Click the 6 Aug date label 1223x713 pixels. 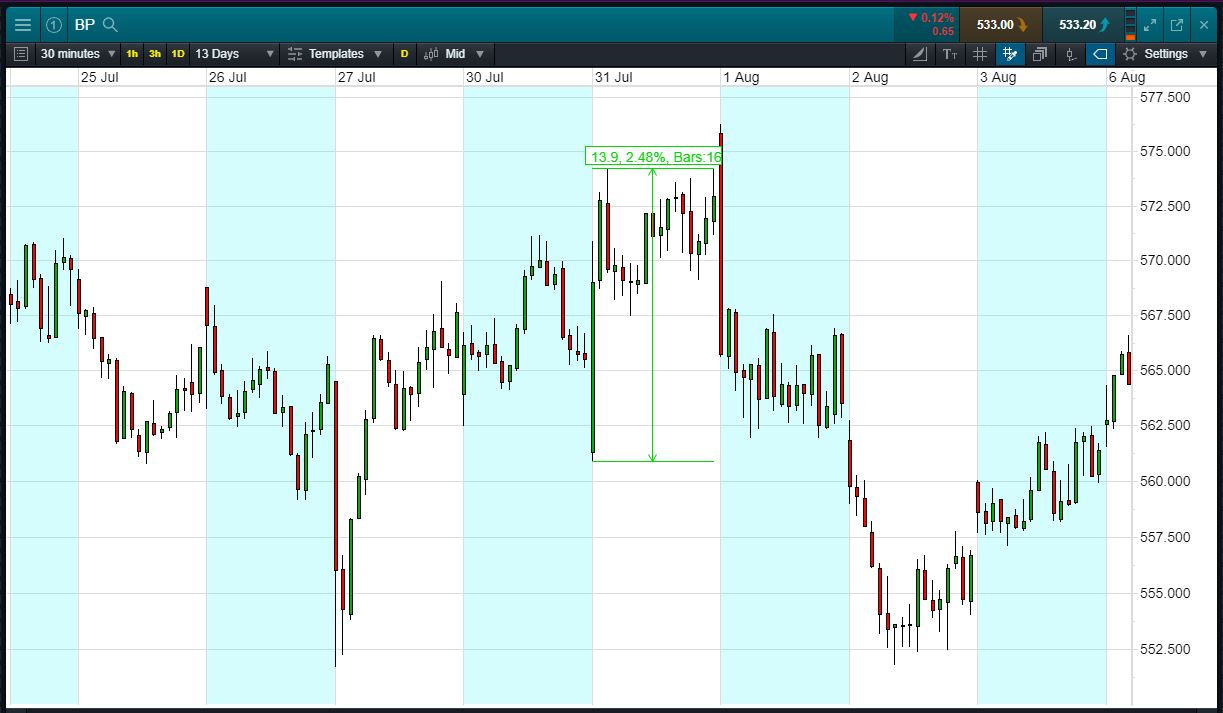click(1127, 77)
